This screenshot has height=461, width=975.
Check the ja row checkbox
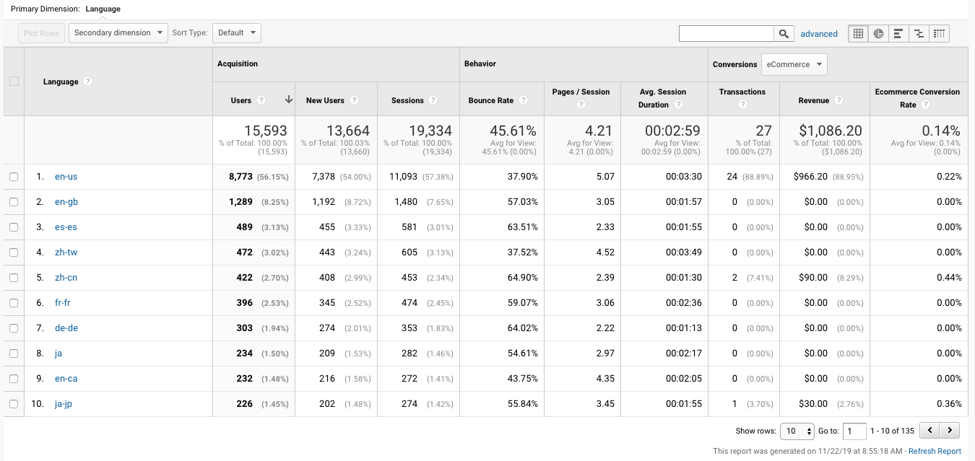tap(14, 353)
